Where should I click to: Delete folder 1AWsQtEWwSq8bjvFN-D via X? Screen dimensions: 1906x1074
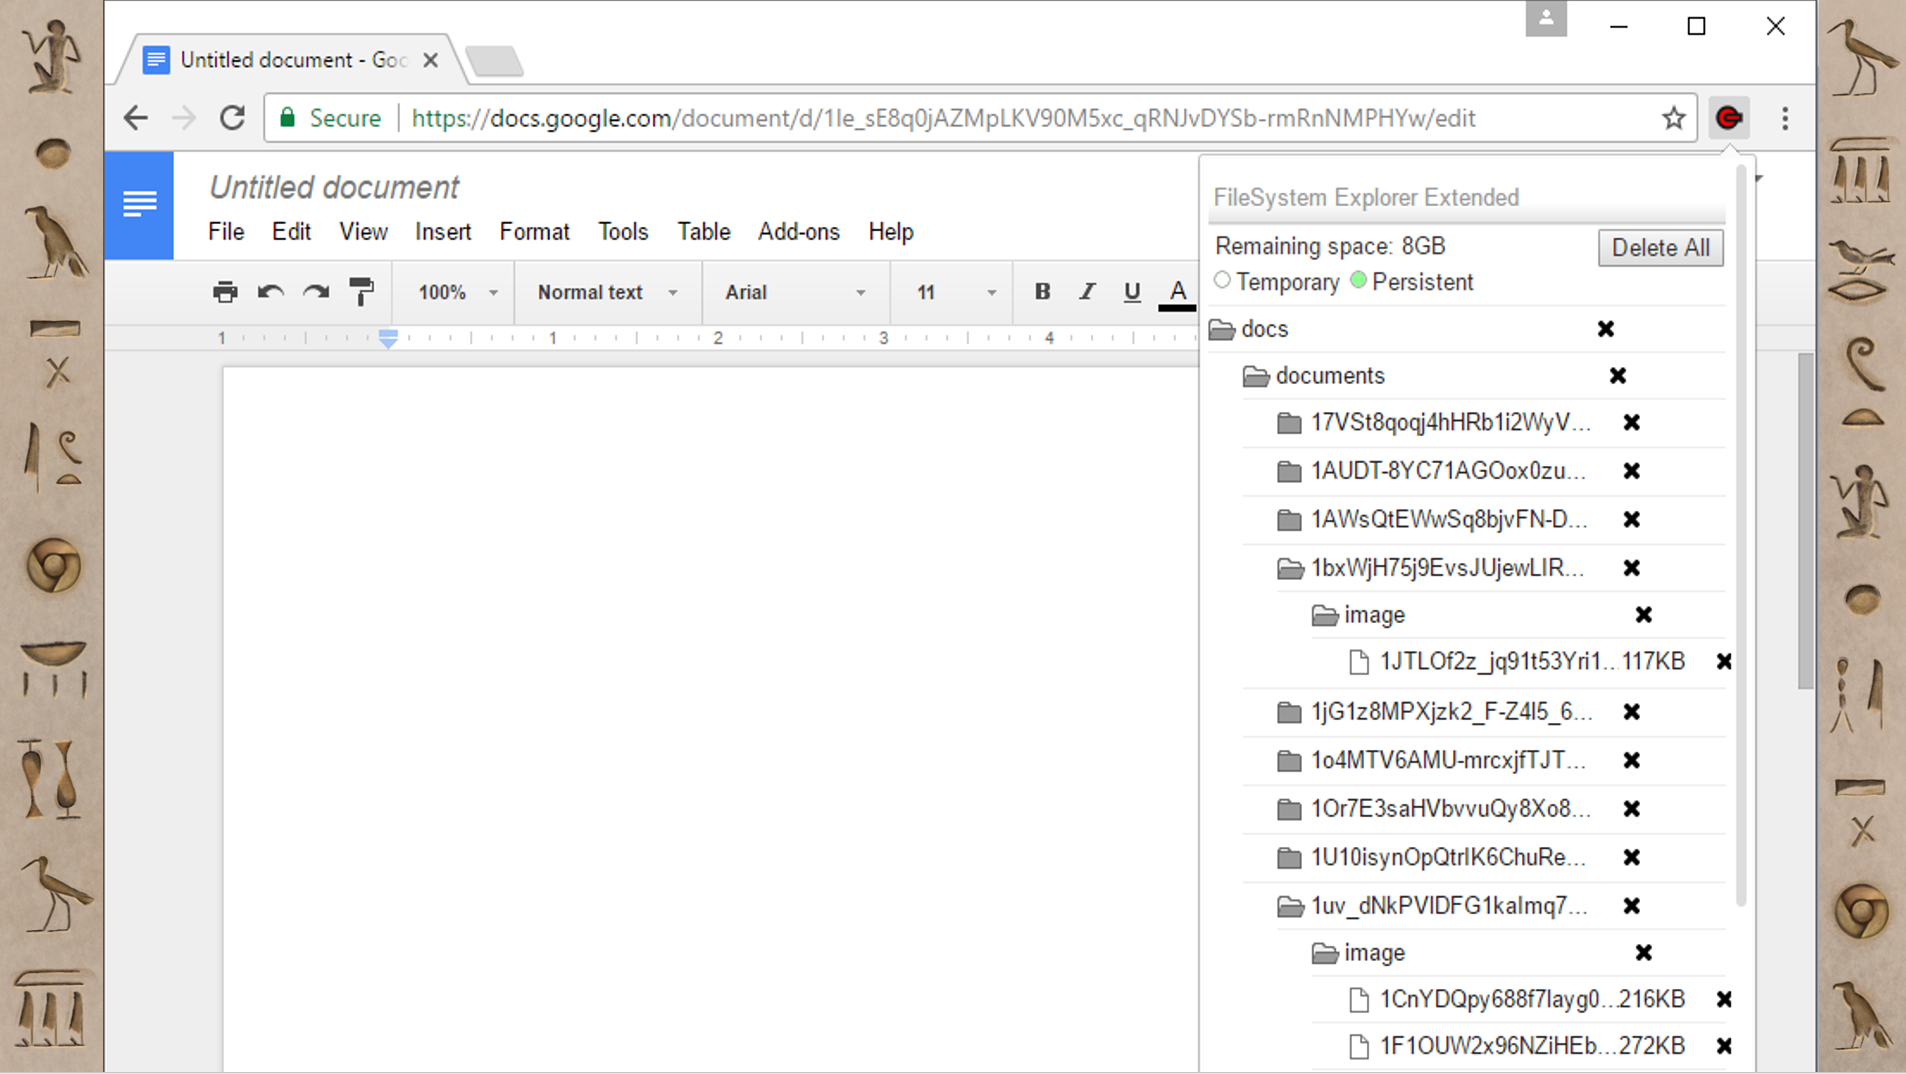(x=1632, y=520)
